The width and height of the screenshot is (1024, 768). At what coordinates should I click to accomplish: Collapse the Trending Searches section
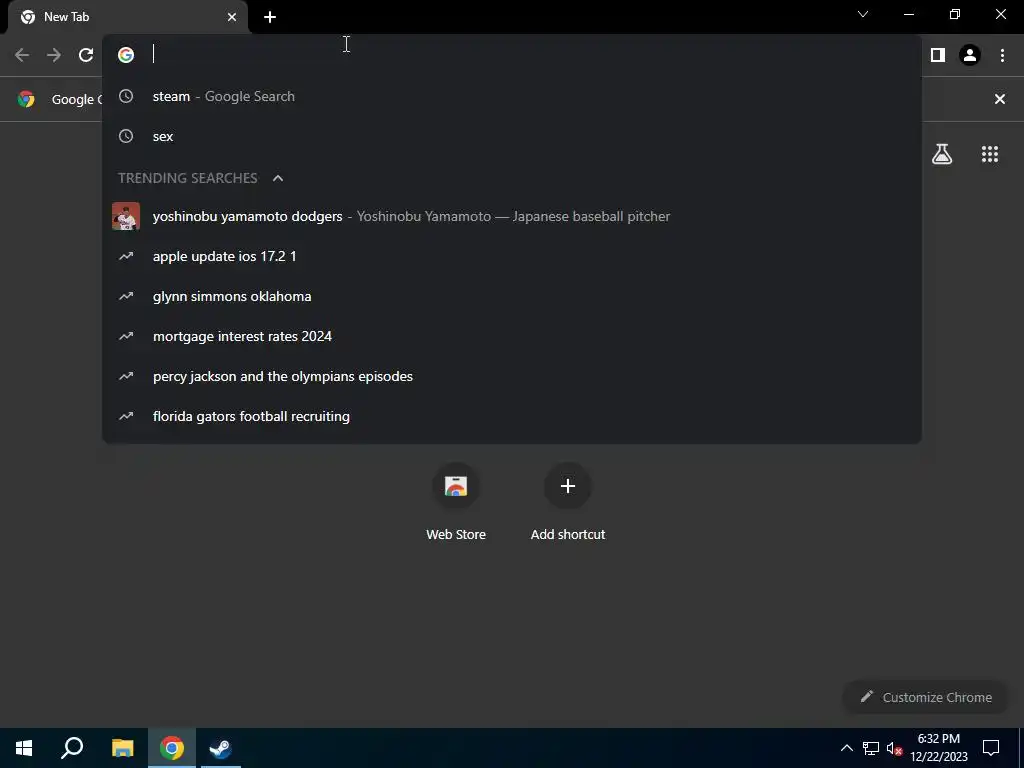click(278, 178)
